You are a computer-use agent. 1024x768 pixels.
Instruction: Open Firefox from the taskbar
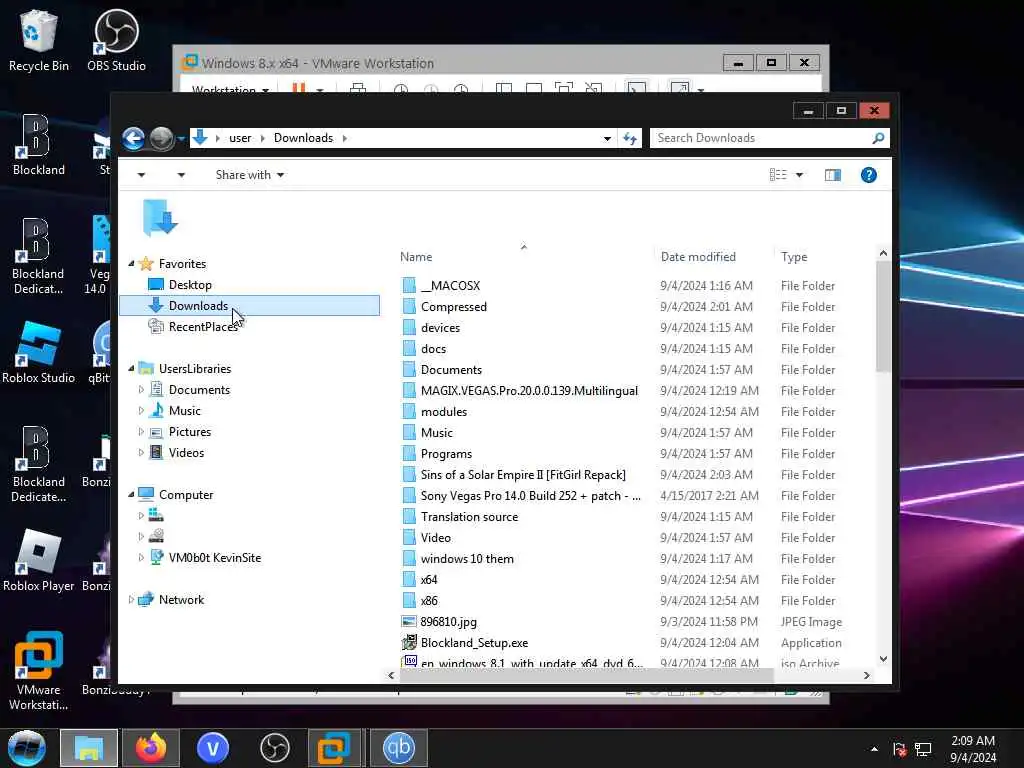pos(151,748)
